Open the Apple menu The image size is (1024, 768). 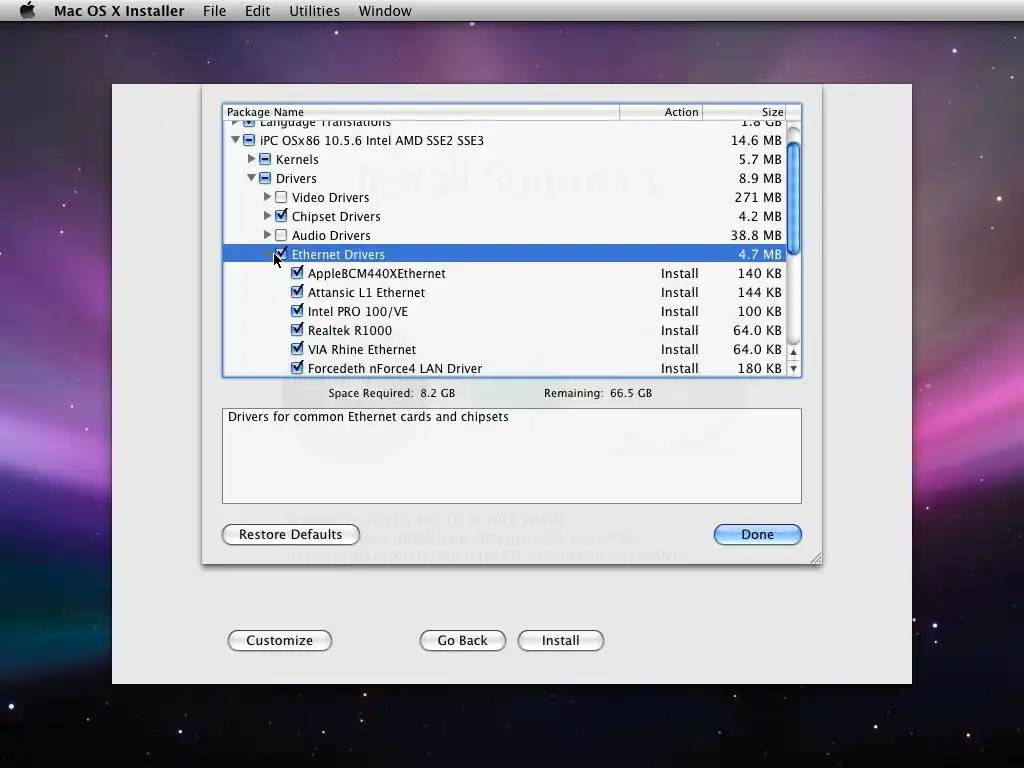pos(27,10)
